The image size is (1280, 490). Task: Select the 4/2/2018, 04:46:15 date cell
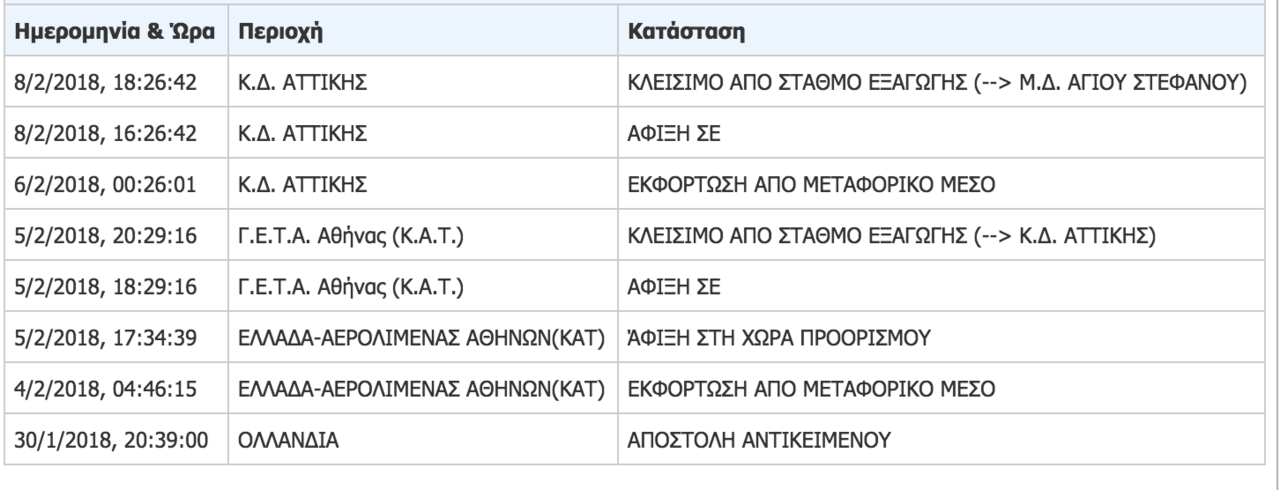point(113,388)
